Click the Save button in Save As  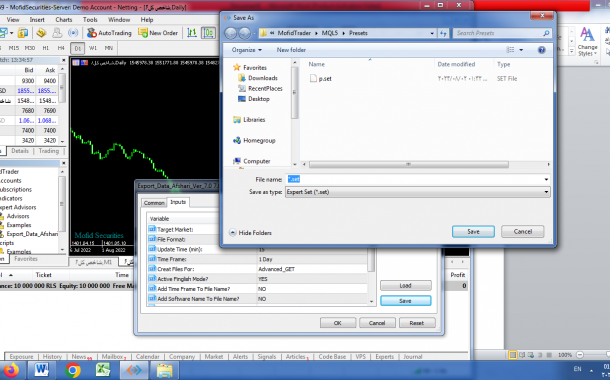point(473,231)
